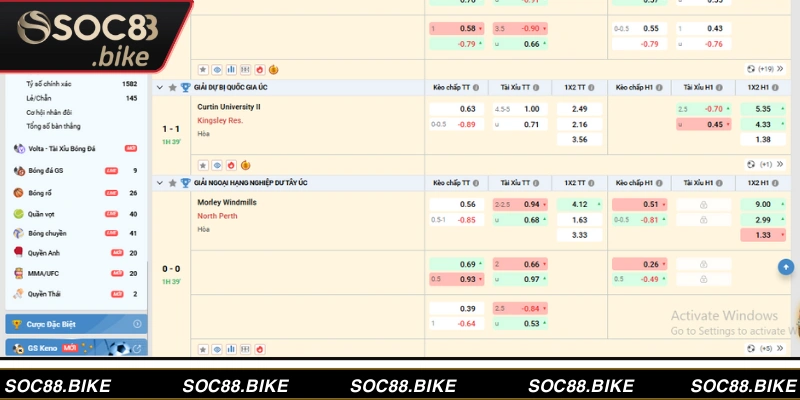The height and width of the screenshot is (400, 800).
Task: Click the Bóng đá GS football icon
Action: tap(18, 171)
